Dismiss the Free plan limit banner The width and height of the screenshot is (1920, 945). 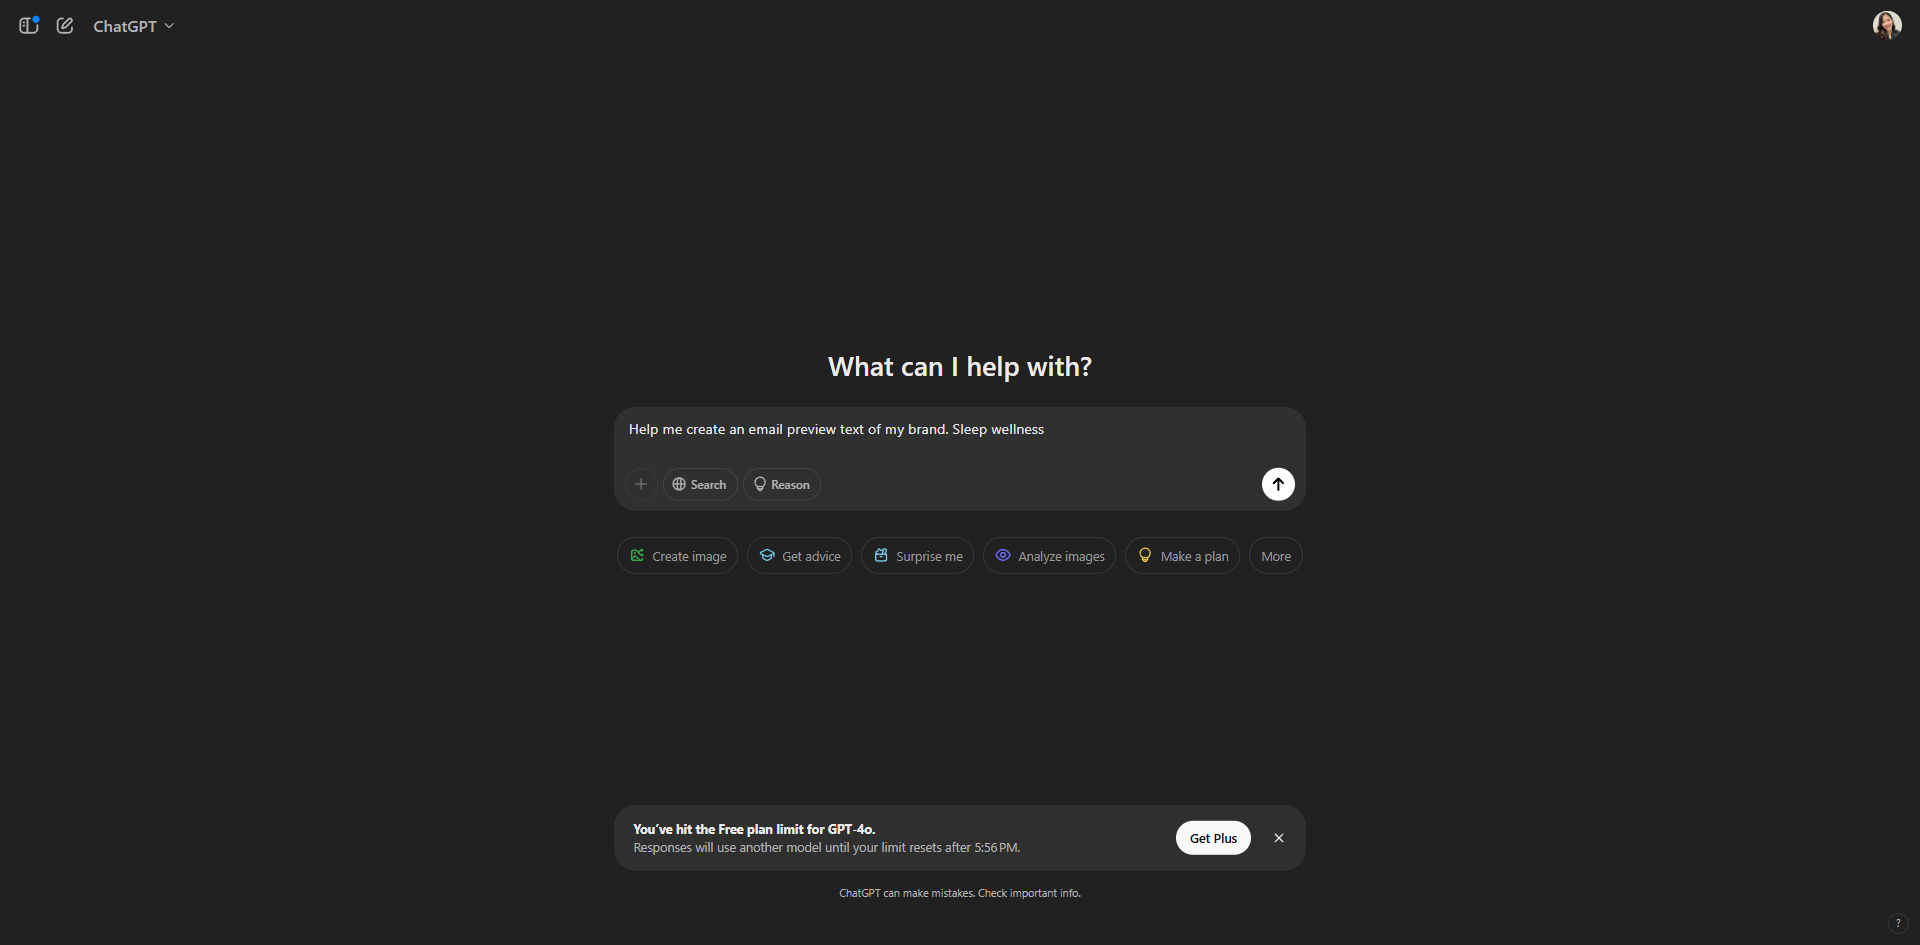pyautogui.click(x=1279, y=838)
